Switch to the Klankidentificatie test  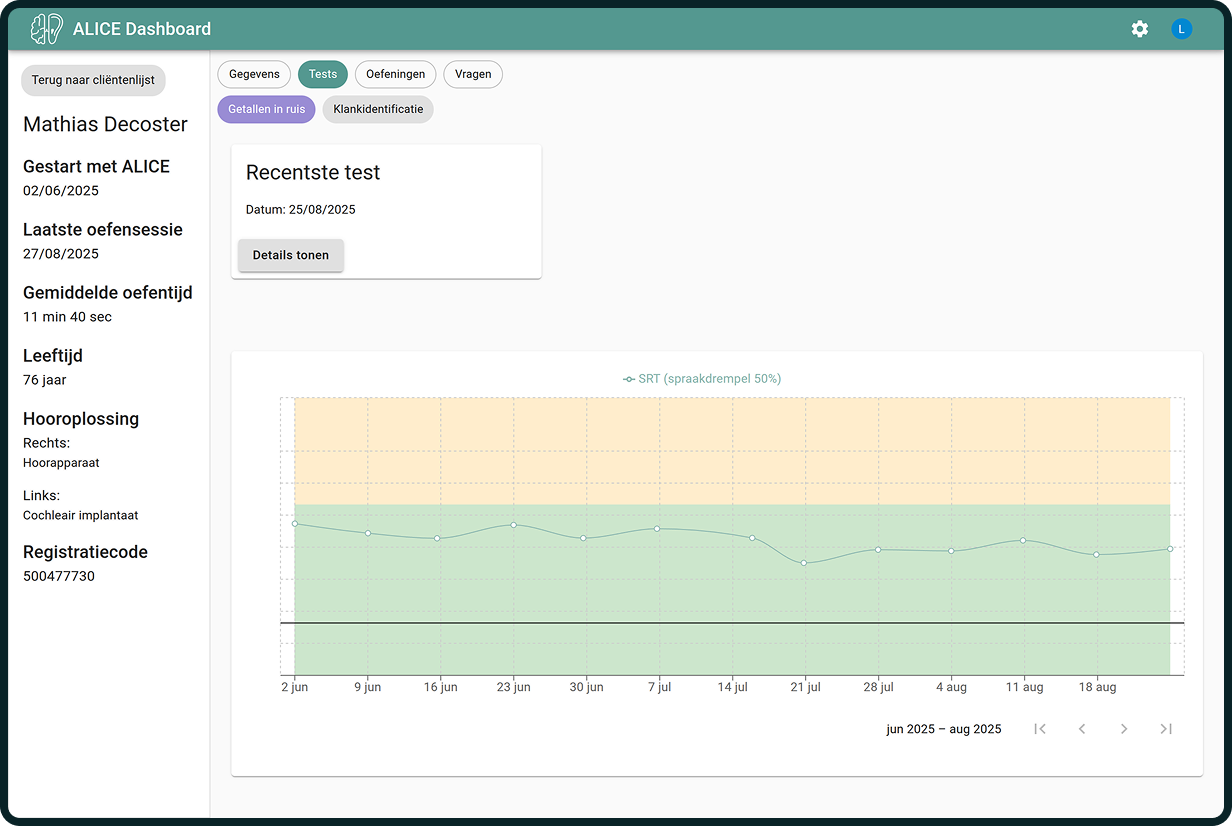coord(378,109)
